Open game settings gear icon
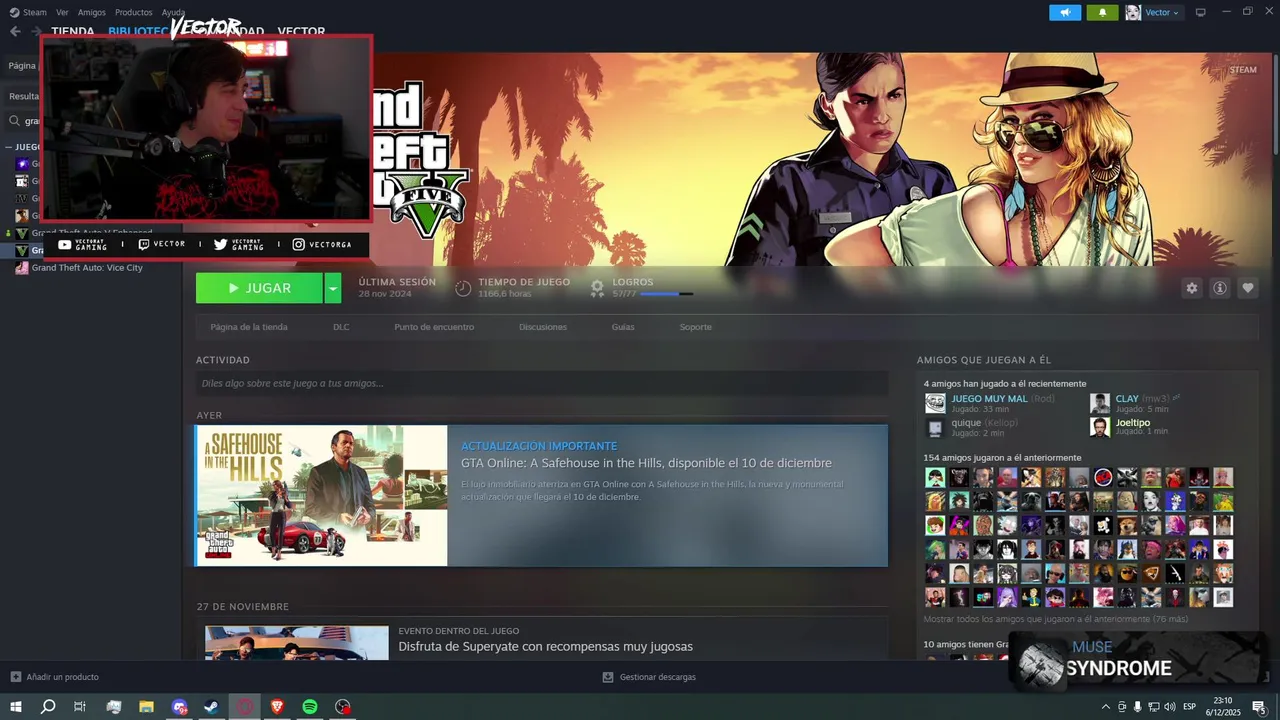The image size is (1280, 720). click(x=1191, y=288)
